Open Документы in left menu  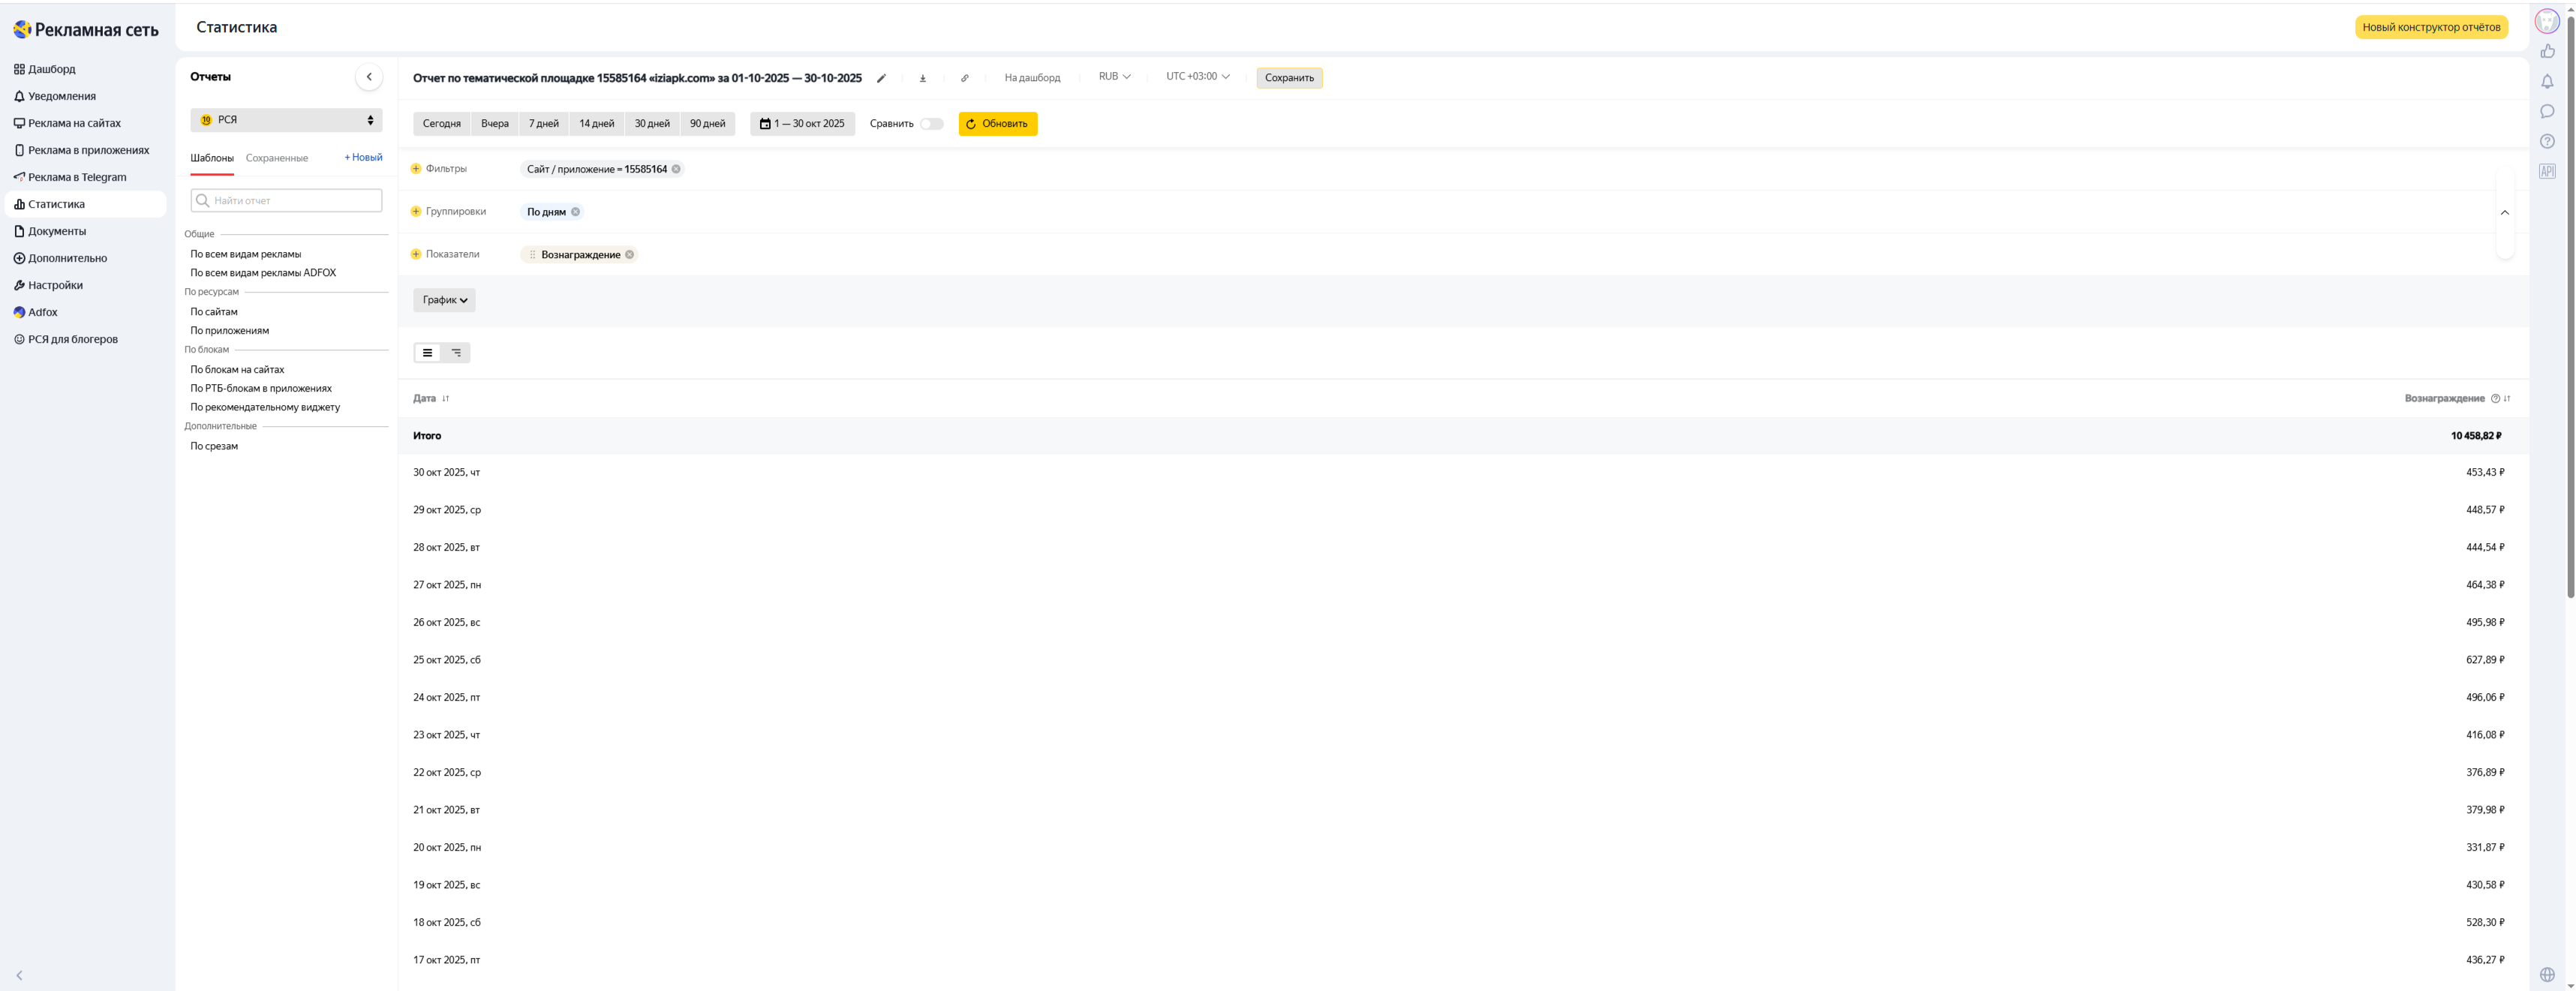pos(57,231)
